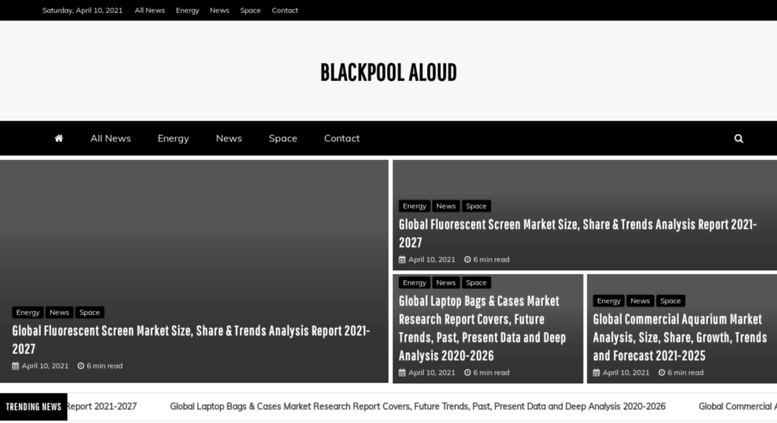Click News tag on Commercial Aquarium article
Viewport: 777px width, 423px height.
click(x=640, y=301)
